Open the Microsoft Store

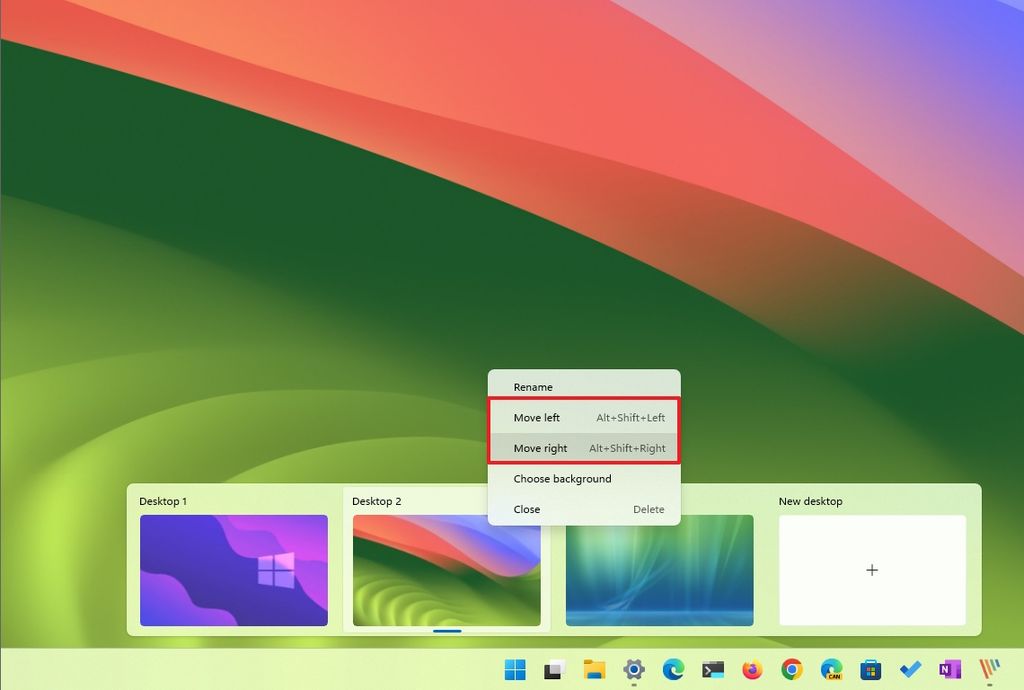(x=871, y=669)
